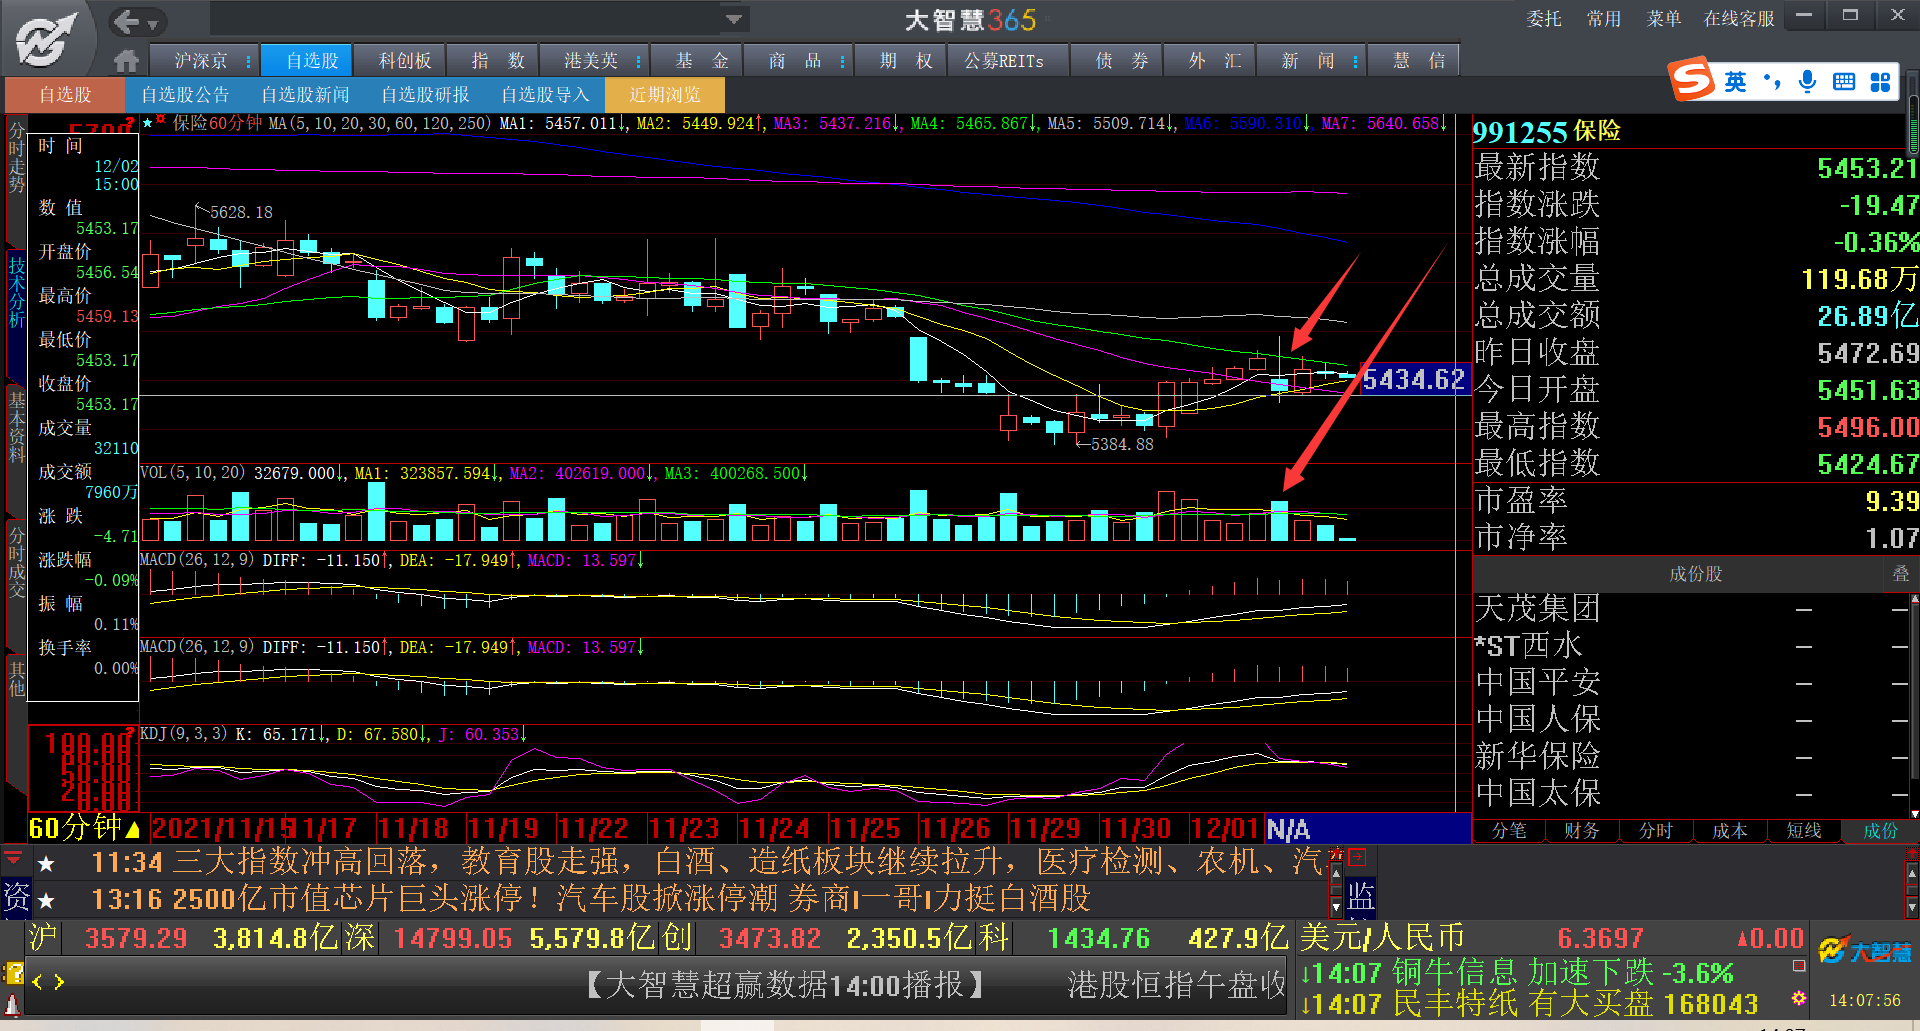Select the 分时 bottom tab
This screenshot has width=1920, height=1031.
click(x=1656, y=830)
